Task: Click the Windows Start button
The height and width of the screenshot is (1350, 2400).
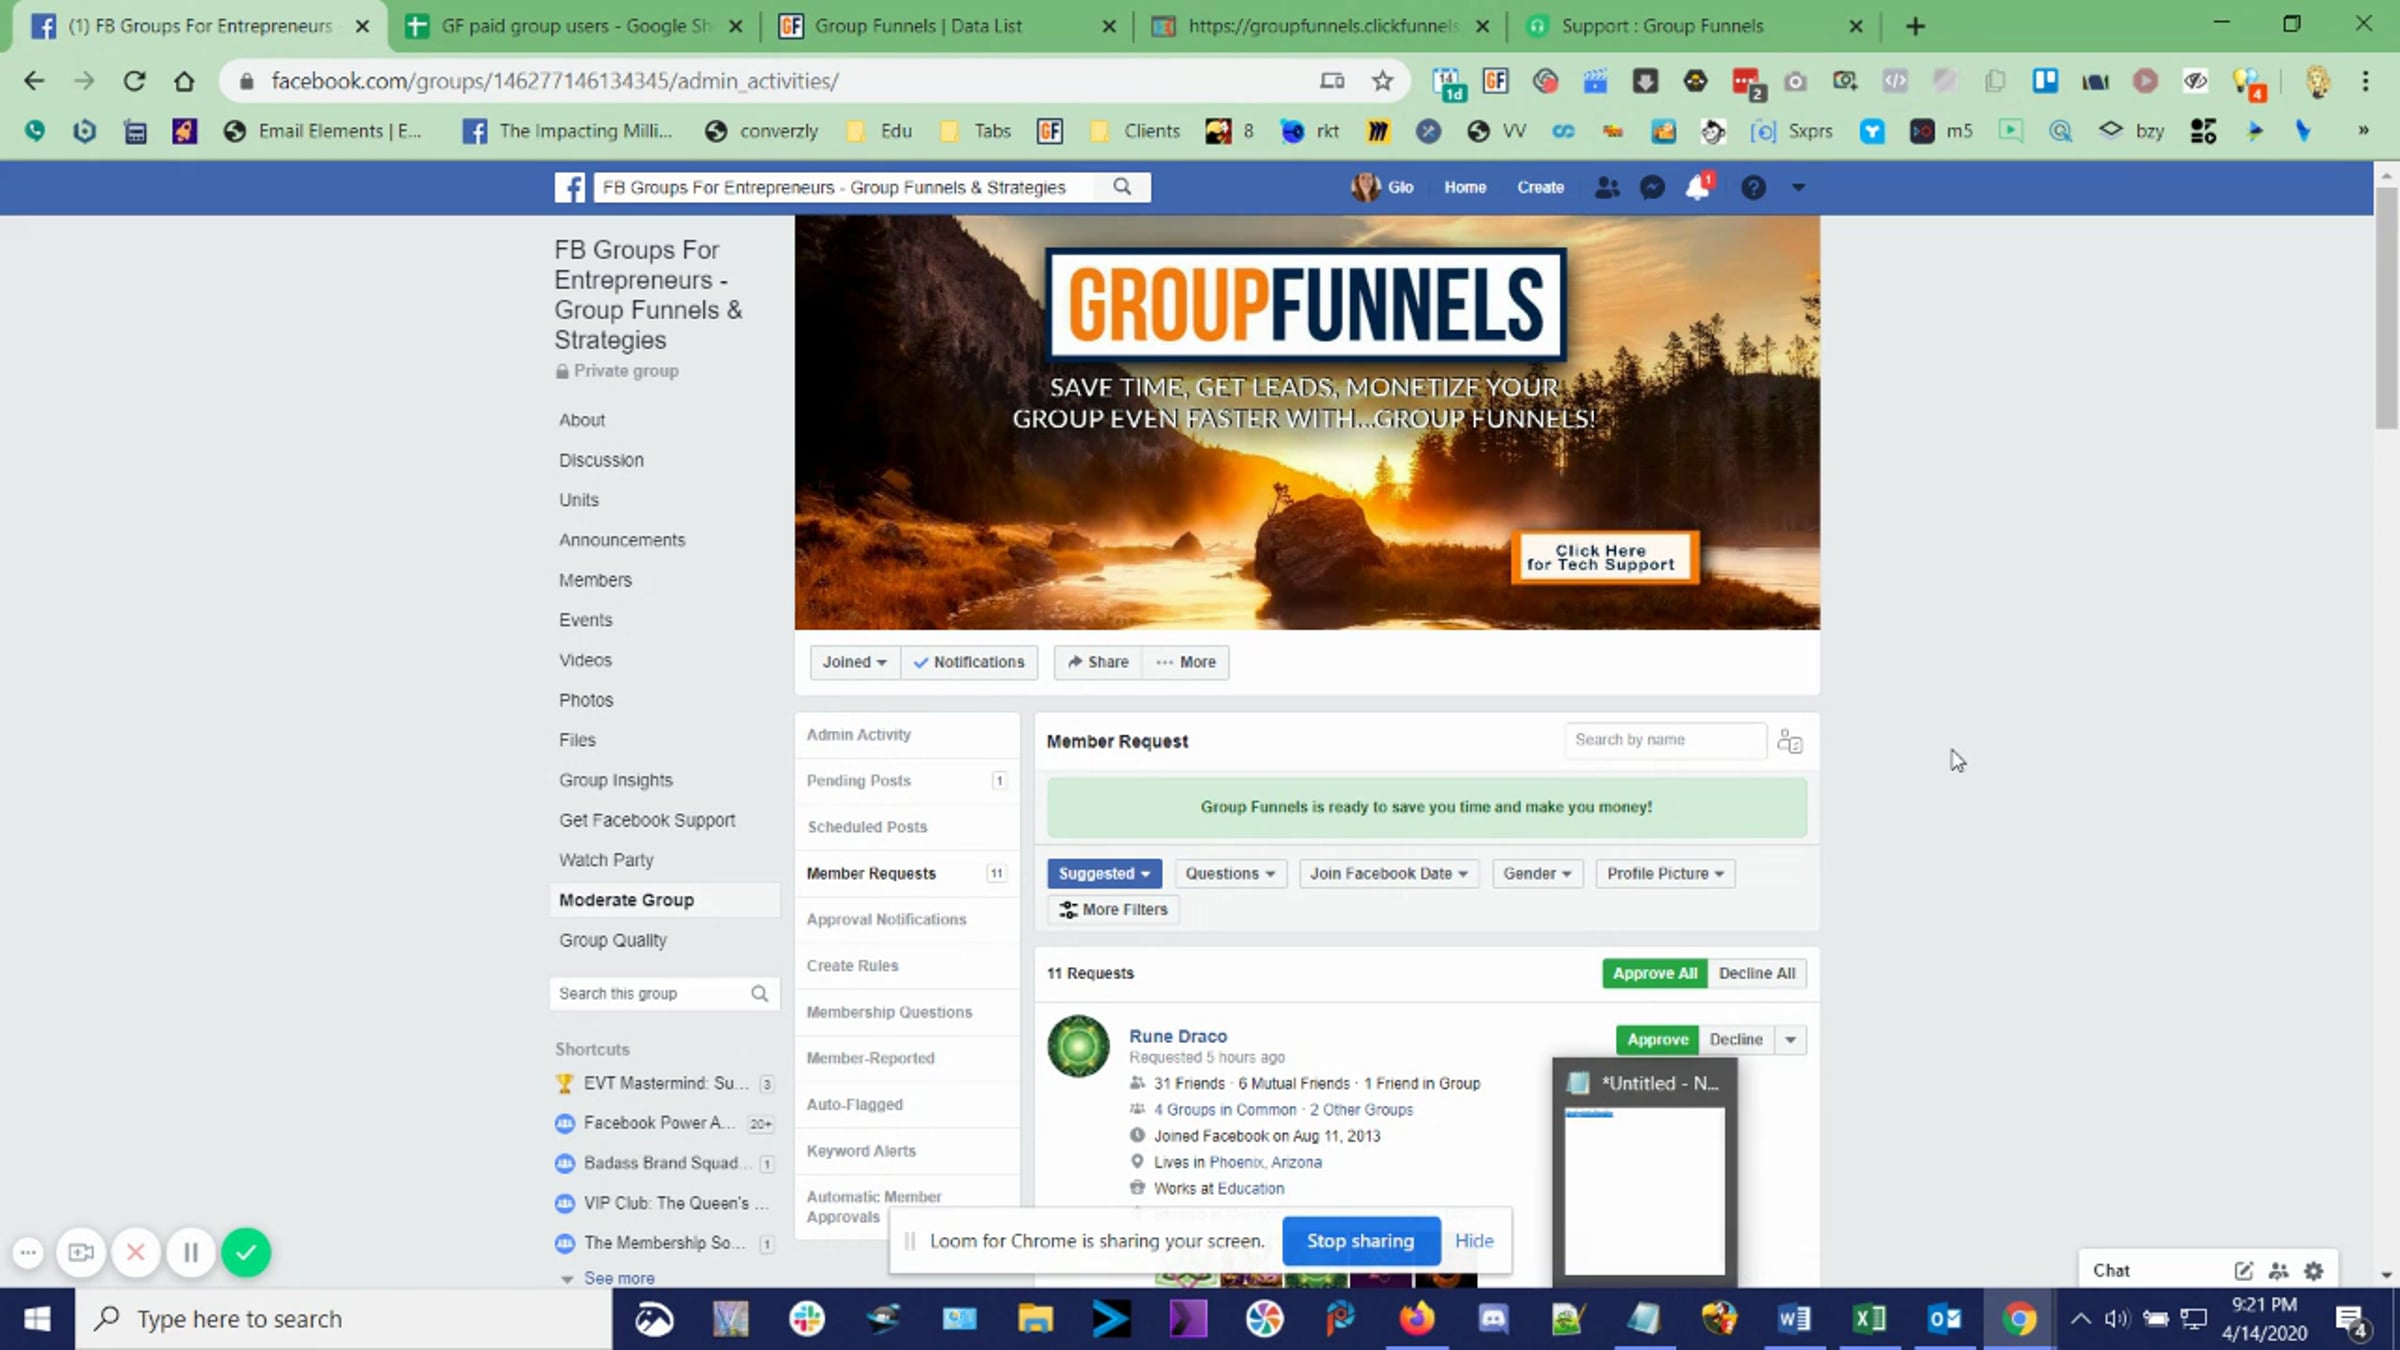Action: tap(37, 1319)
